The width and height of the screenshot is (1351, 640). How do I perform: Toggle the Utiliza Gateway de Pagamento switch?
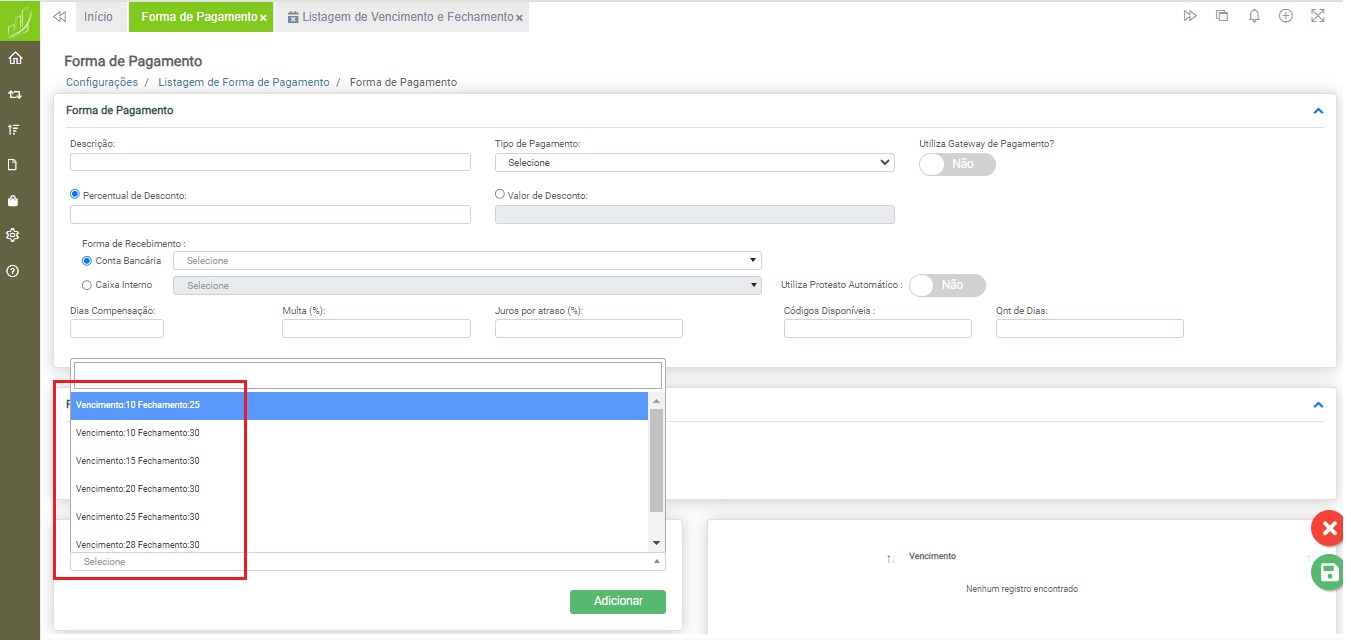pos(957,164)
